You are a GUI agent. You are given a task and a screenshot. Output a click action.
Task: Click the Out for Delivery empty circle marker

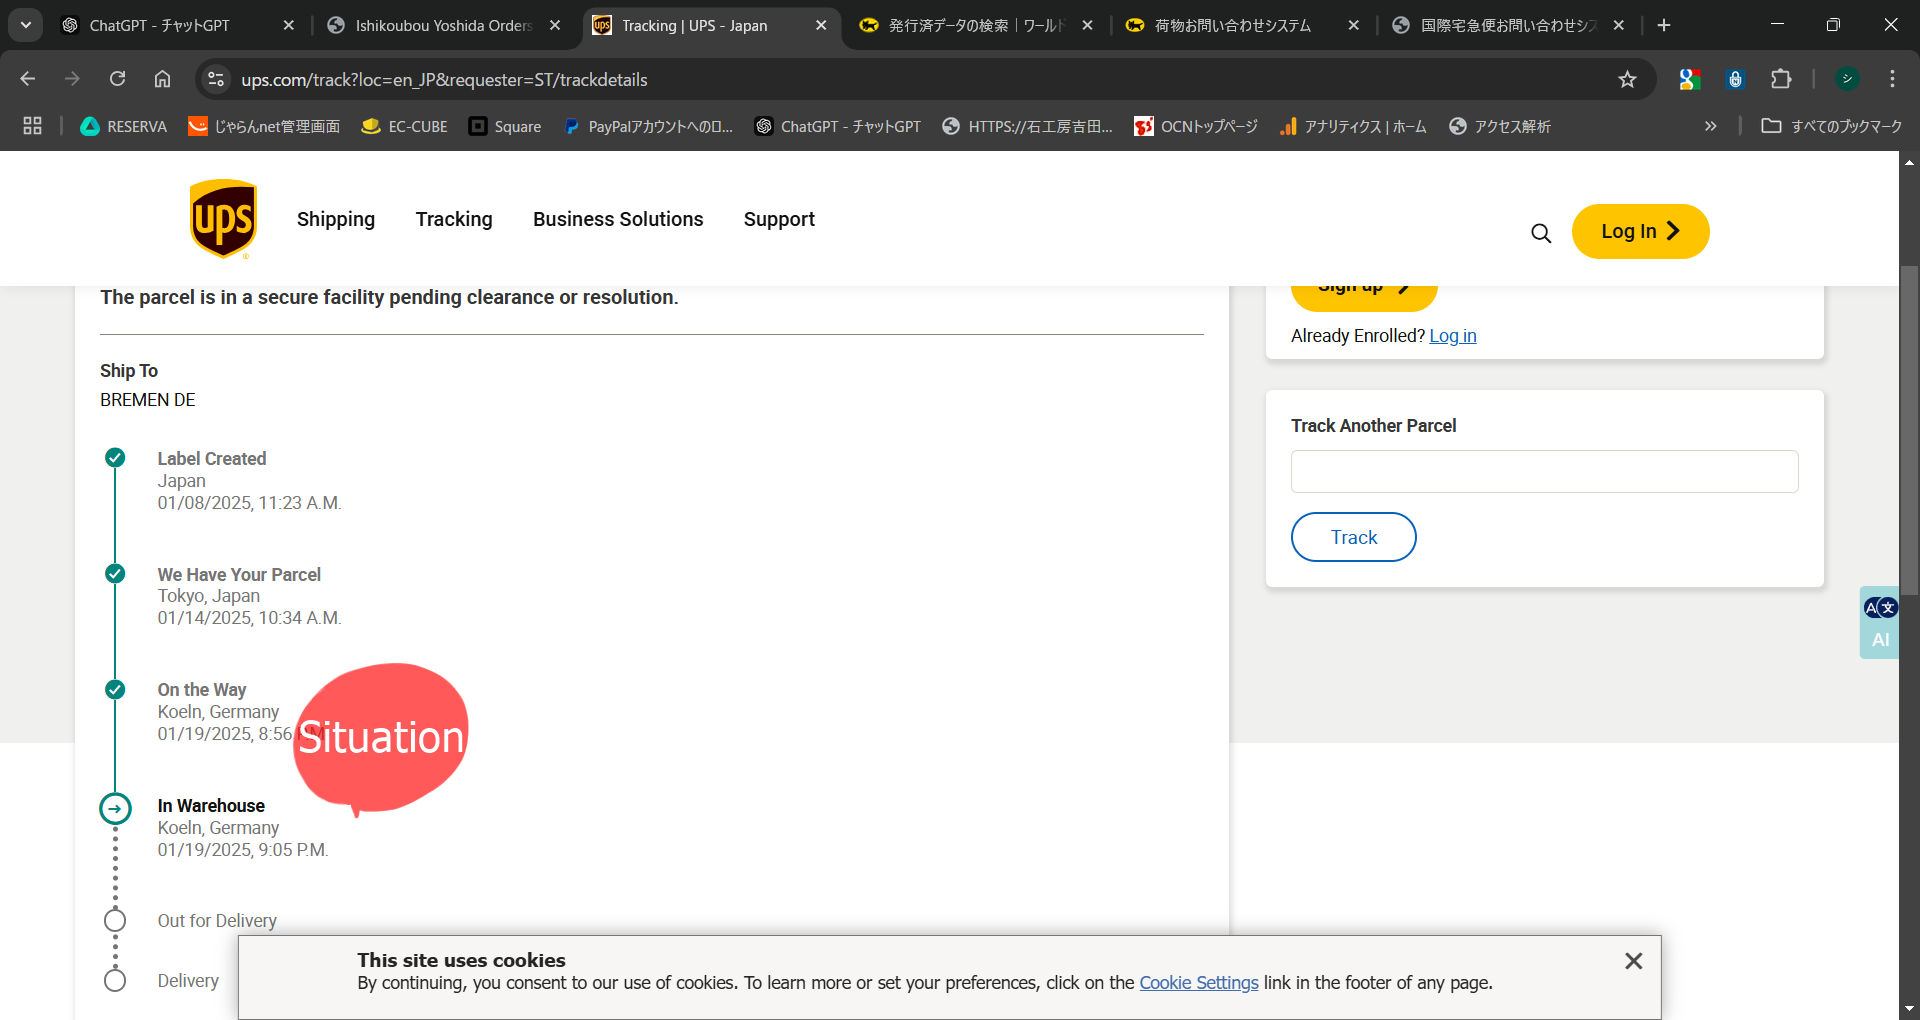tap(115, 921)
